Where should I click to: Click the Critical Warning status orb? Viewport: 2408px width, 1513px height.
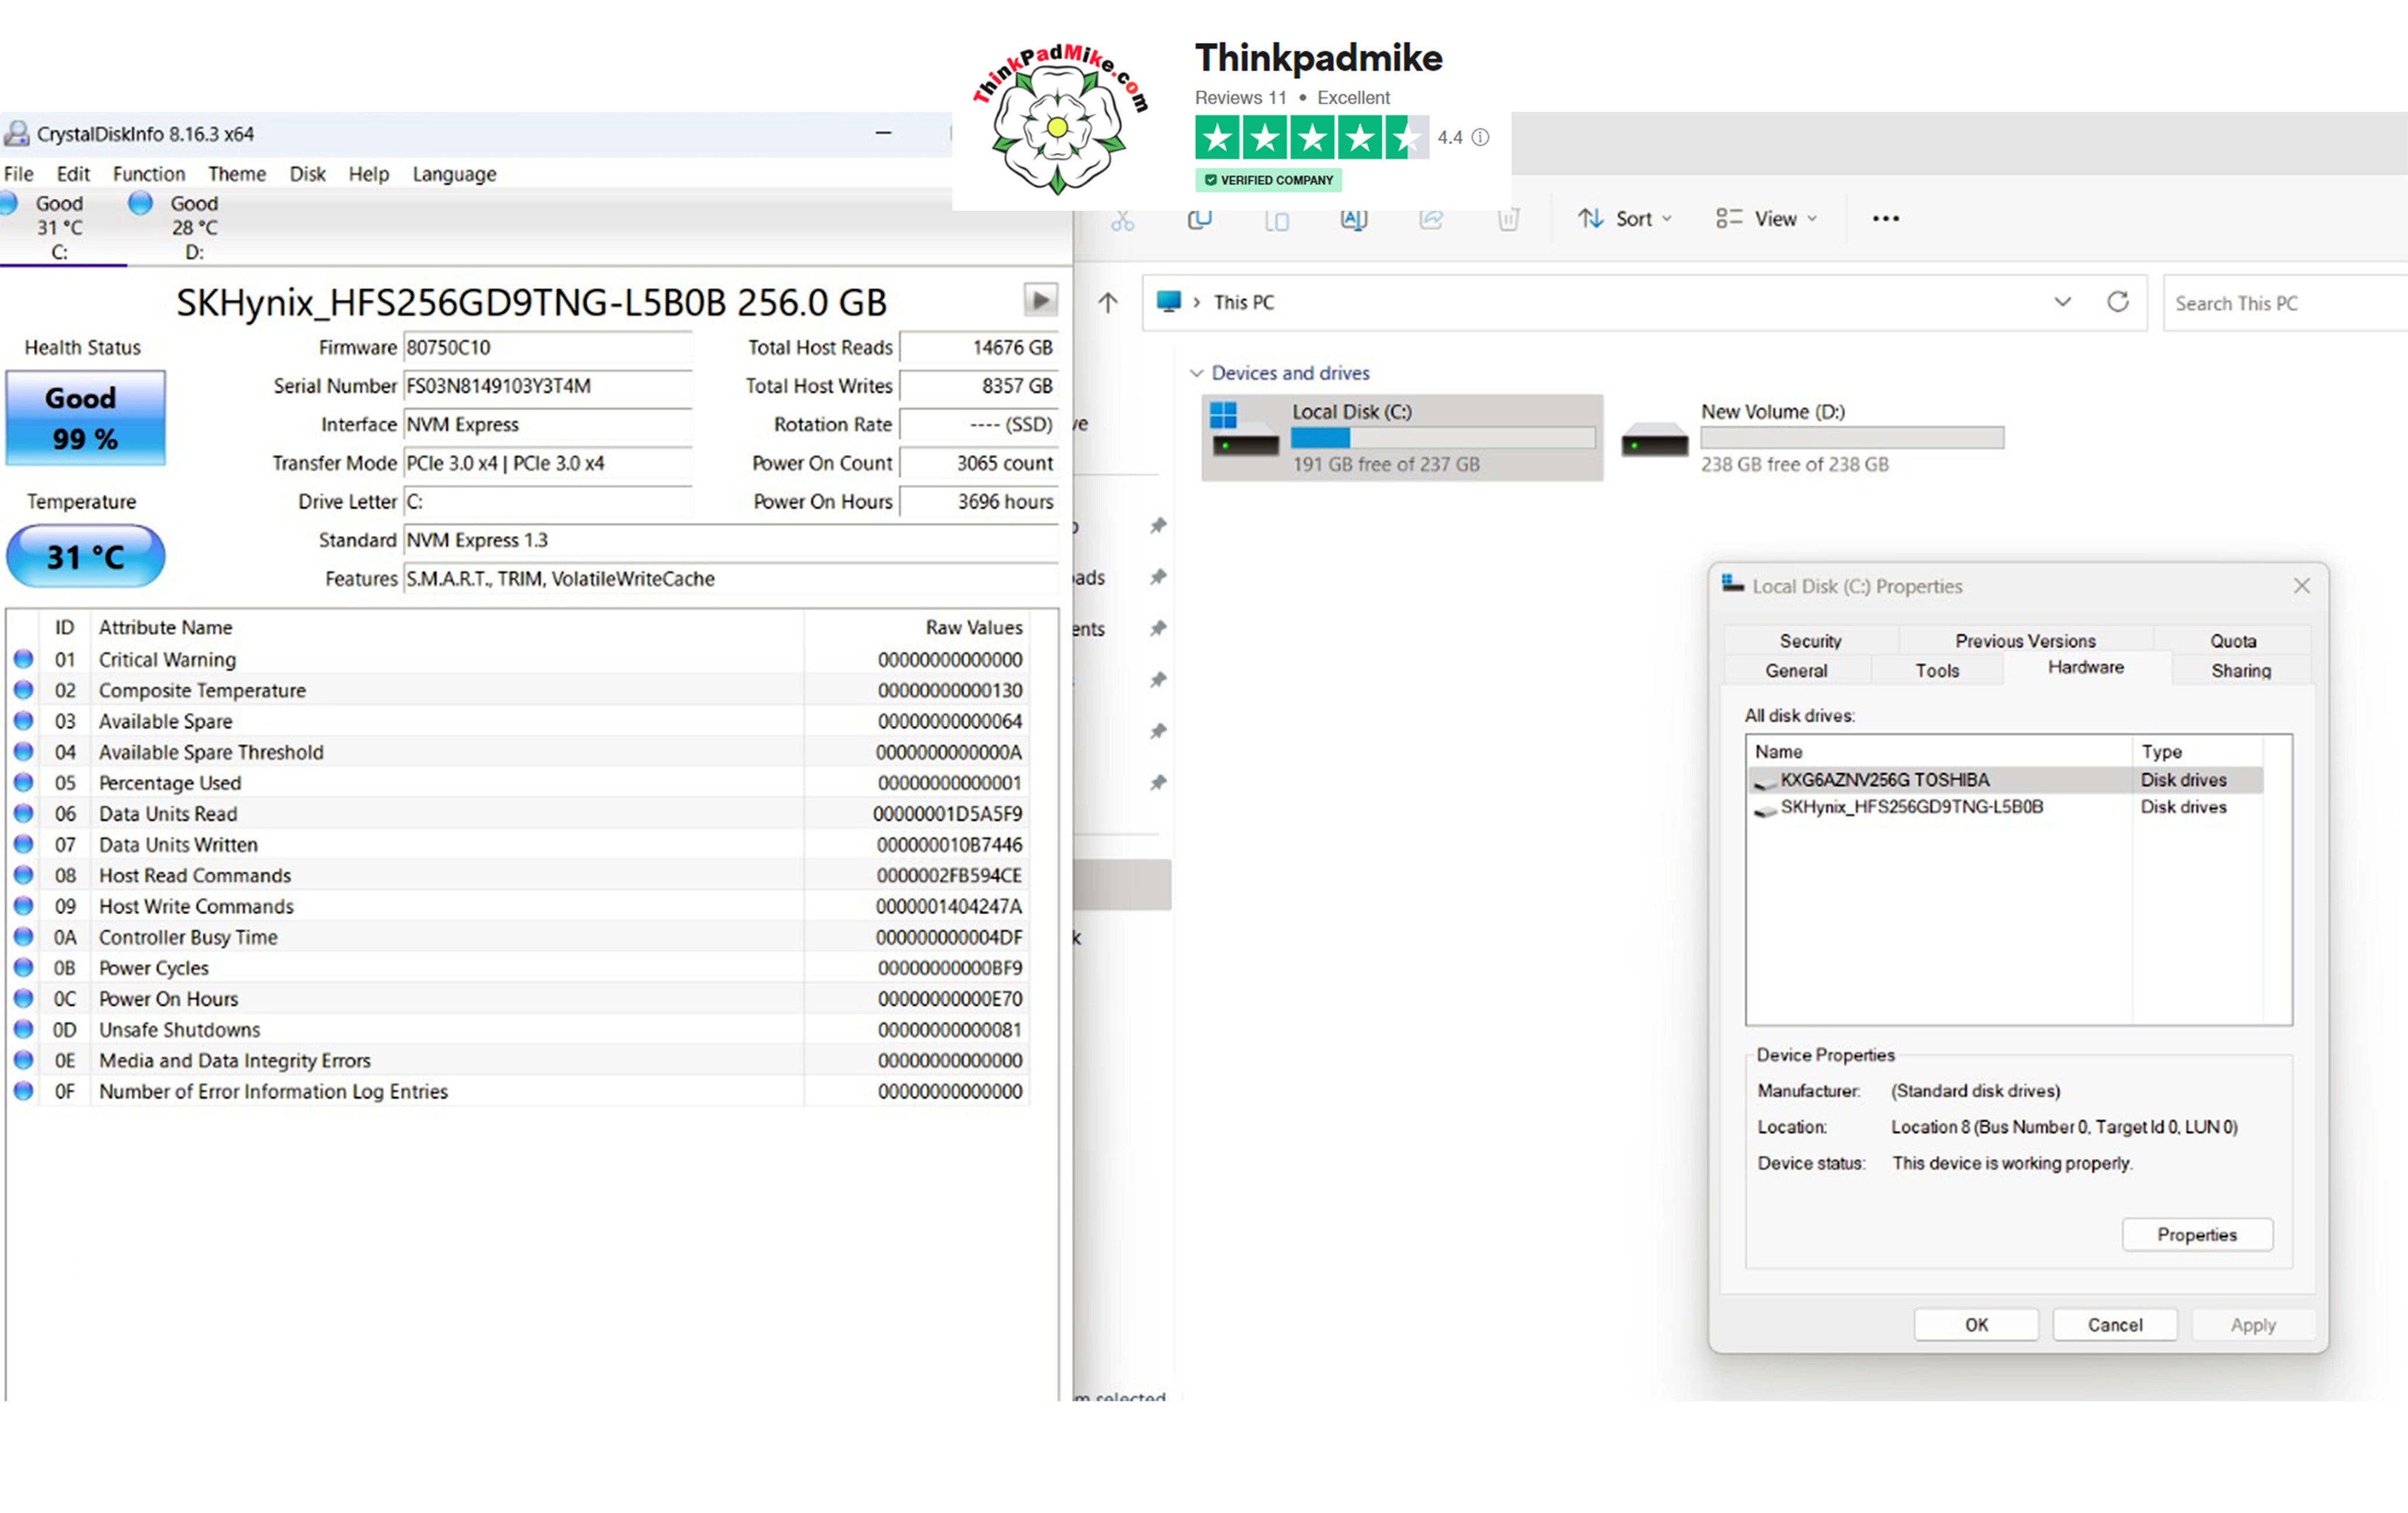(23, 659)
